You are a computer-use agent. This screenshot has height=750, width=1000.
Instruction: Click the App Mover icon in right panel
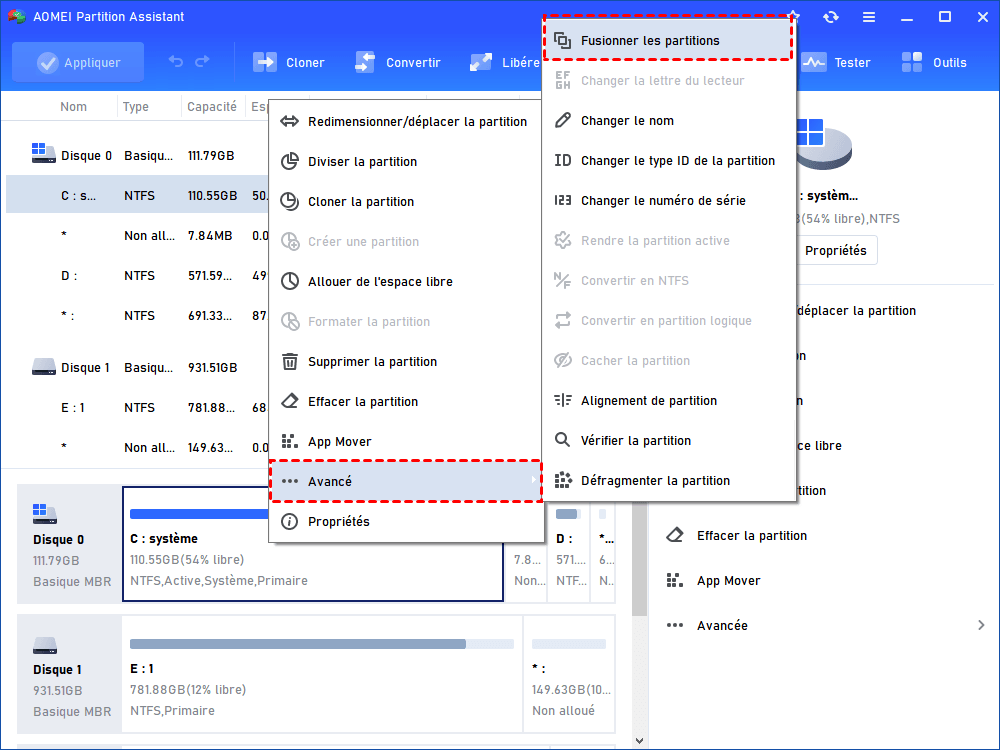pos(677,580)
